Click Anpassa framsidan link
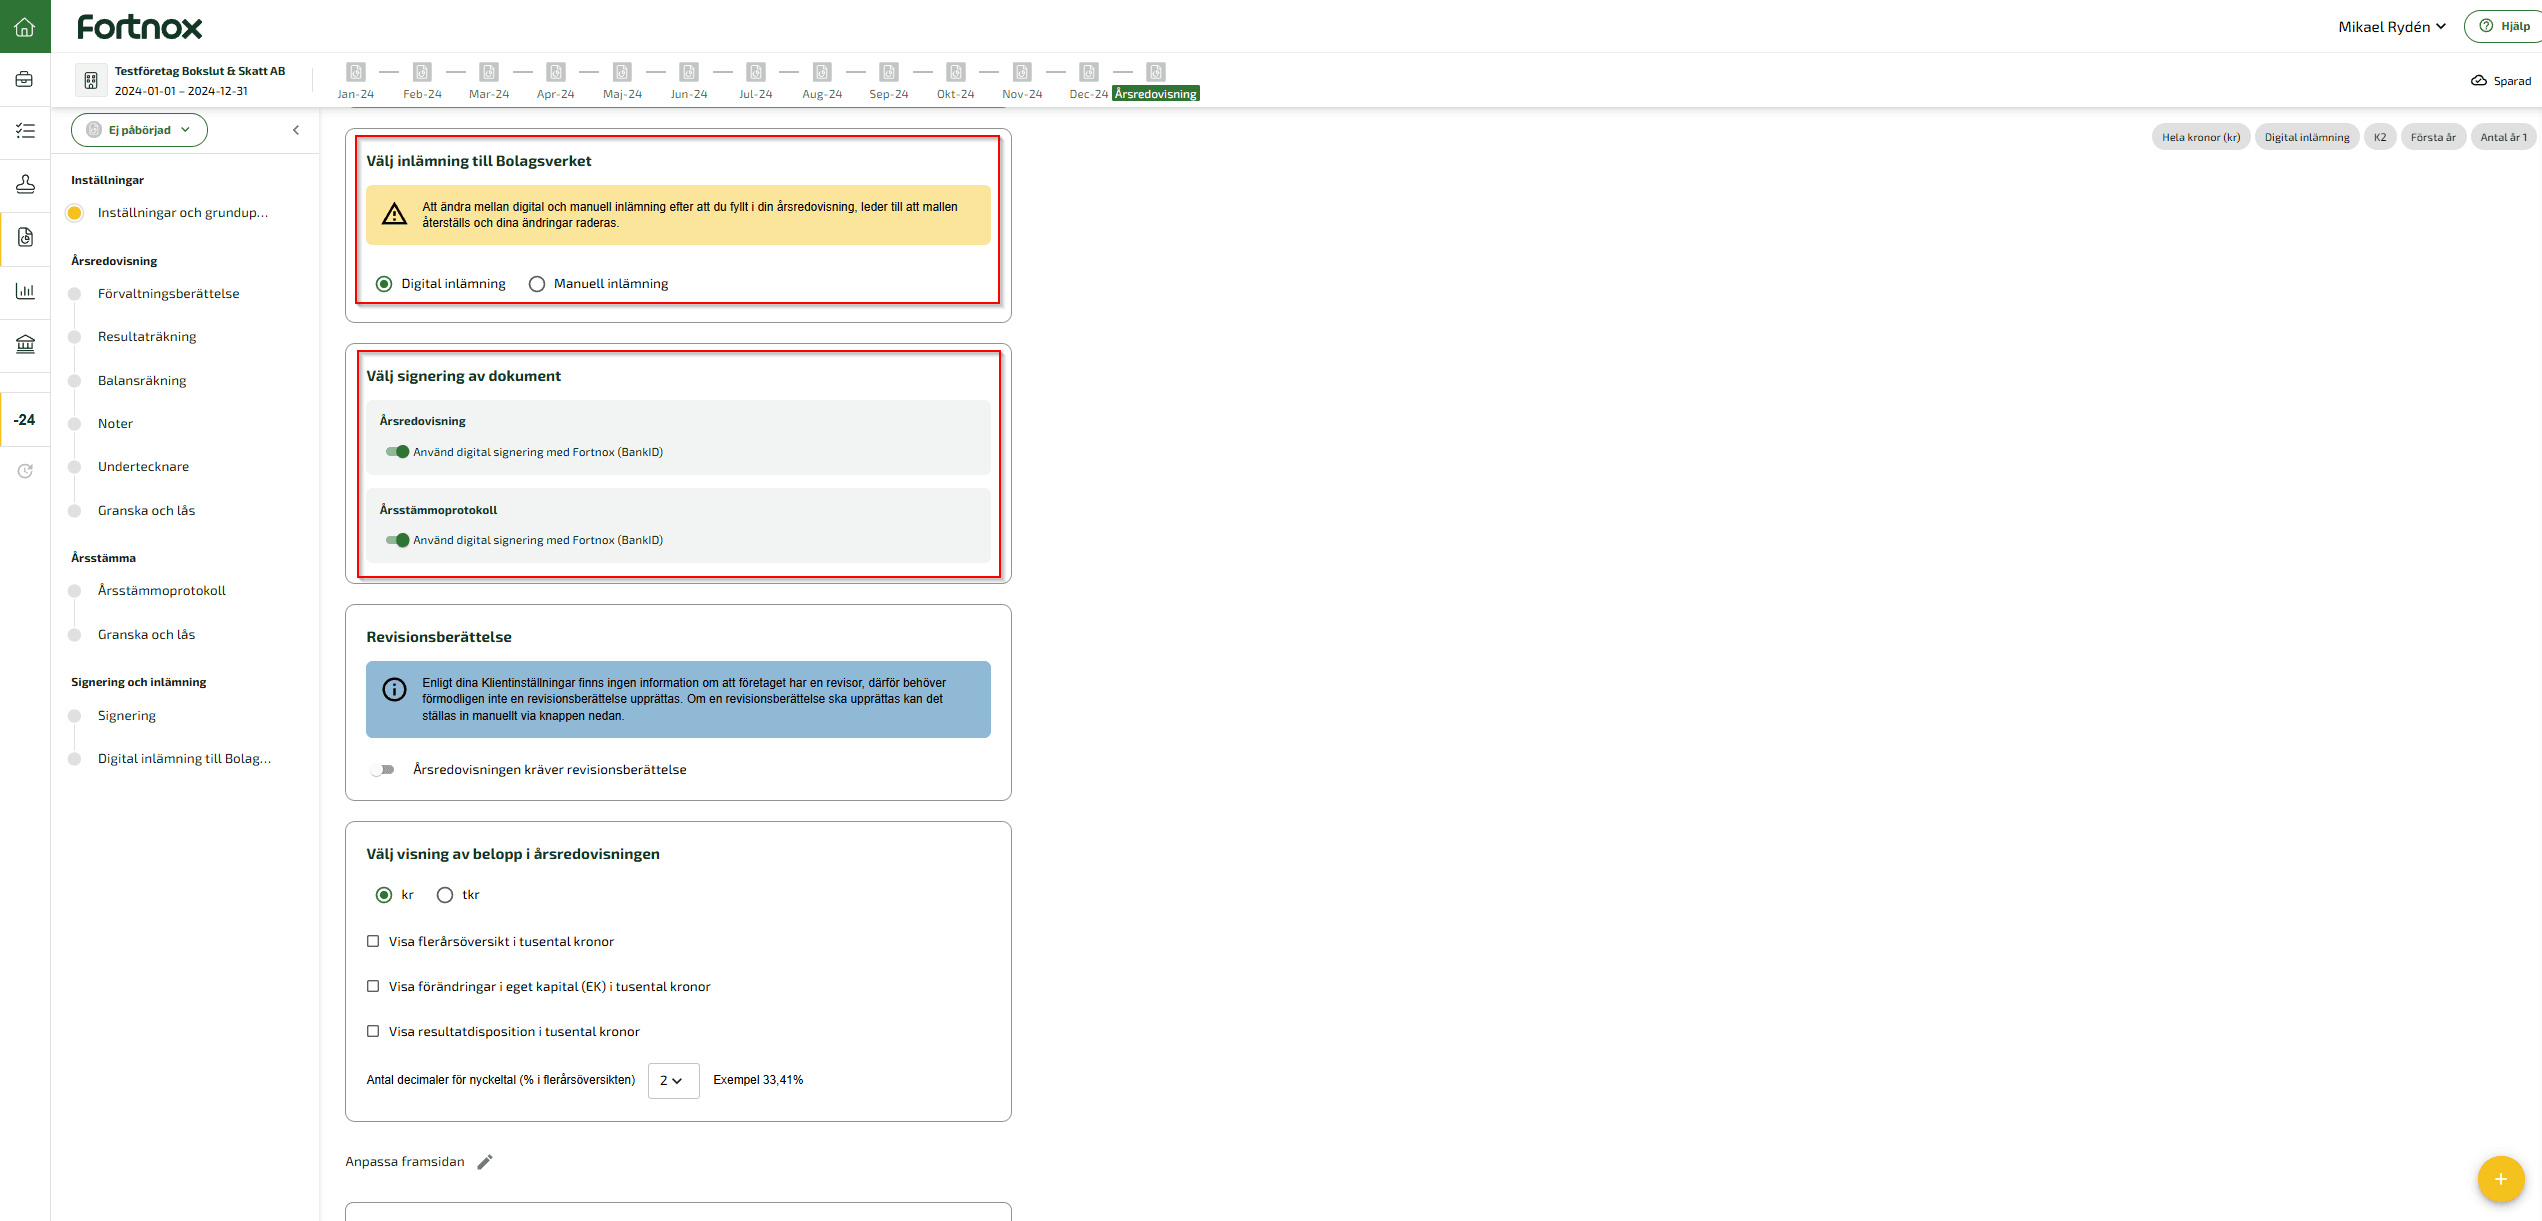The height and width of the screenshot is (1221, 2542). 405,1162
